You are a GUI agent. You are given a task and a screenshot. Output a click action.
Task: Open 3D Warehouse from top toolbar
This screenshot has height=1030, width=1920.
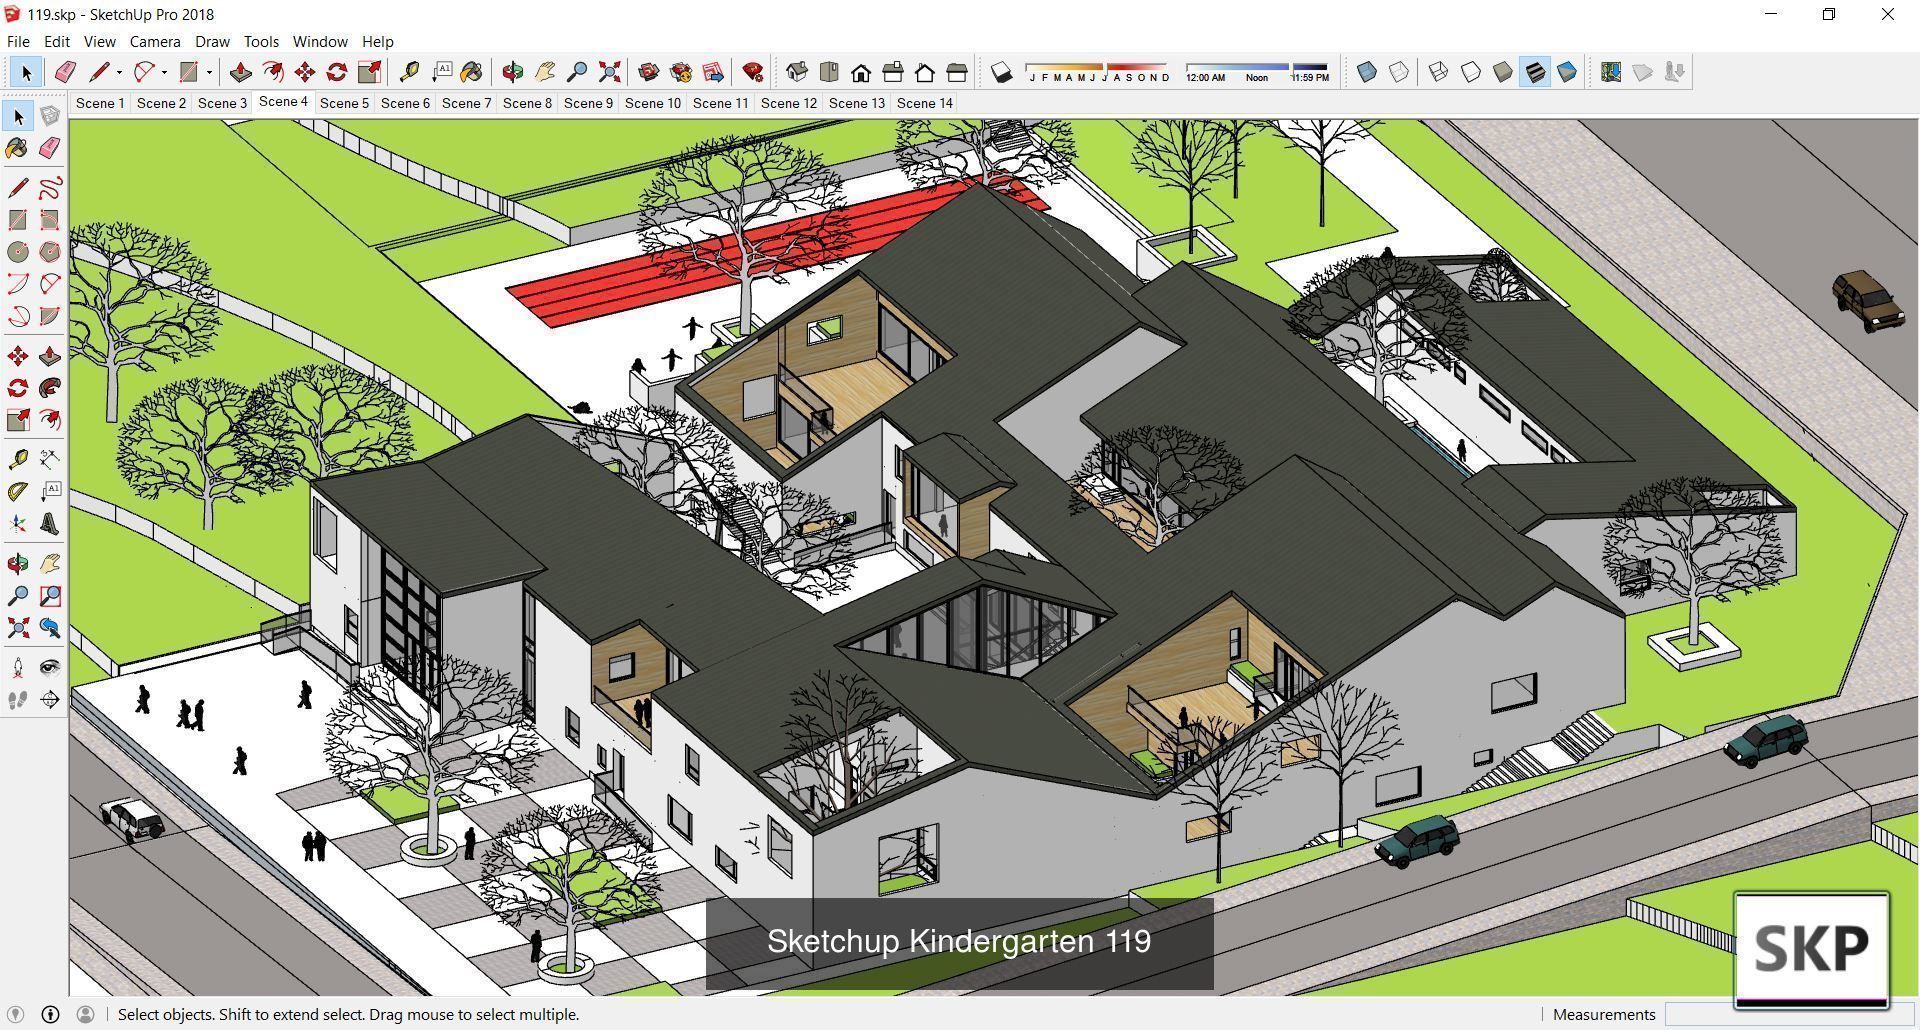click(x=648, y=72)
